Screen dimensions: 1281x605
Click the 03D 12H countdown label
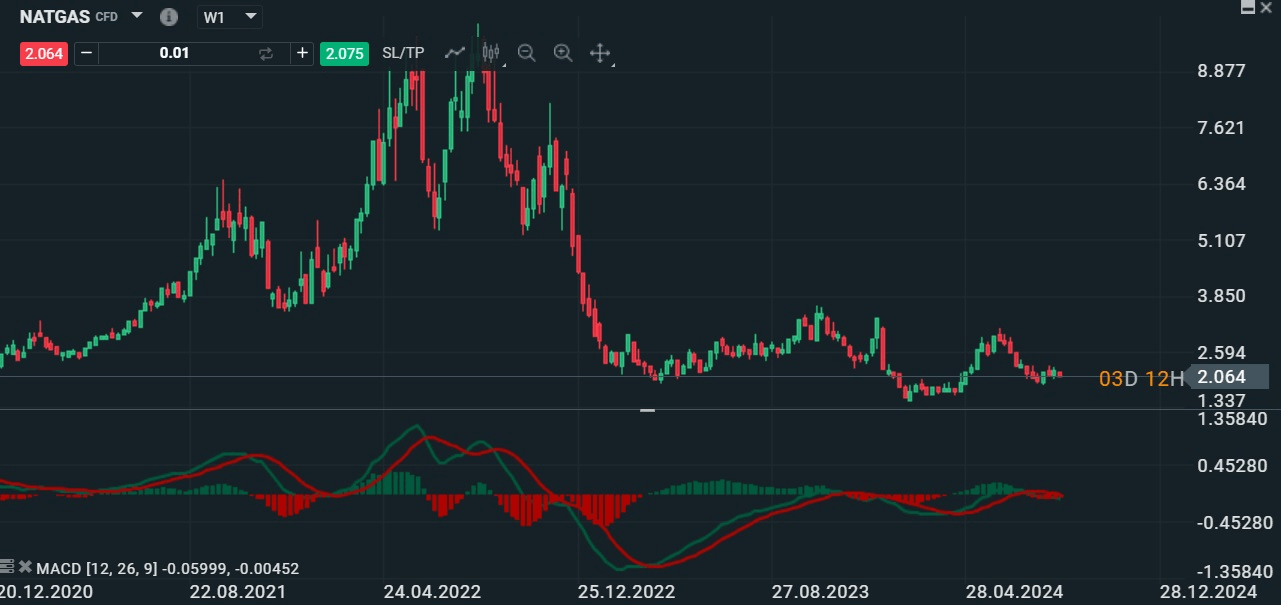pos(1139,379)
